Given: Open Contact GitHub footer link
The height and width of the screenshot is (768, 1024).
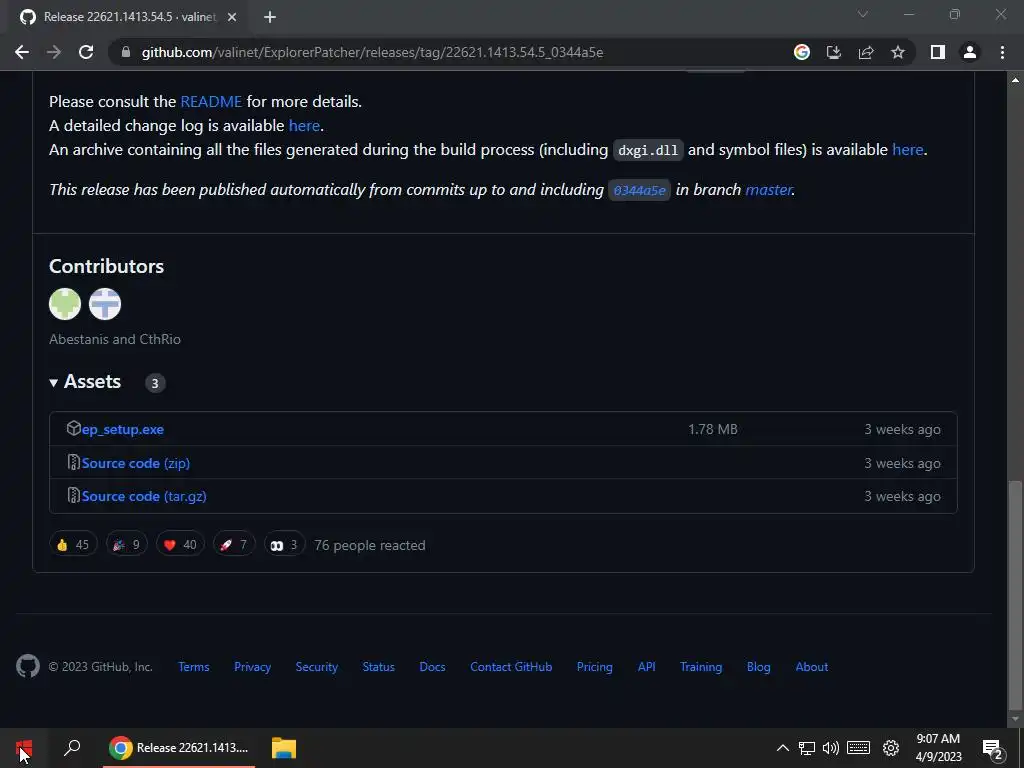Looking at the screenshot, I should (511, 667).
